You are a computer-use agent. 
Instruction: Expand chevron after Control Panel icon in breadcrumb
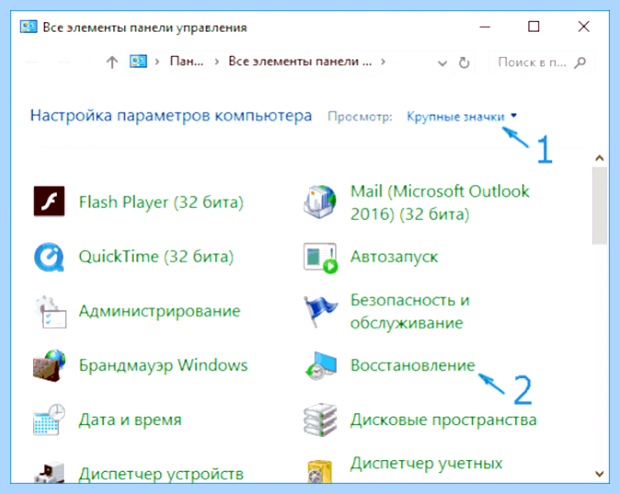[x=157, y=62]
